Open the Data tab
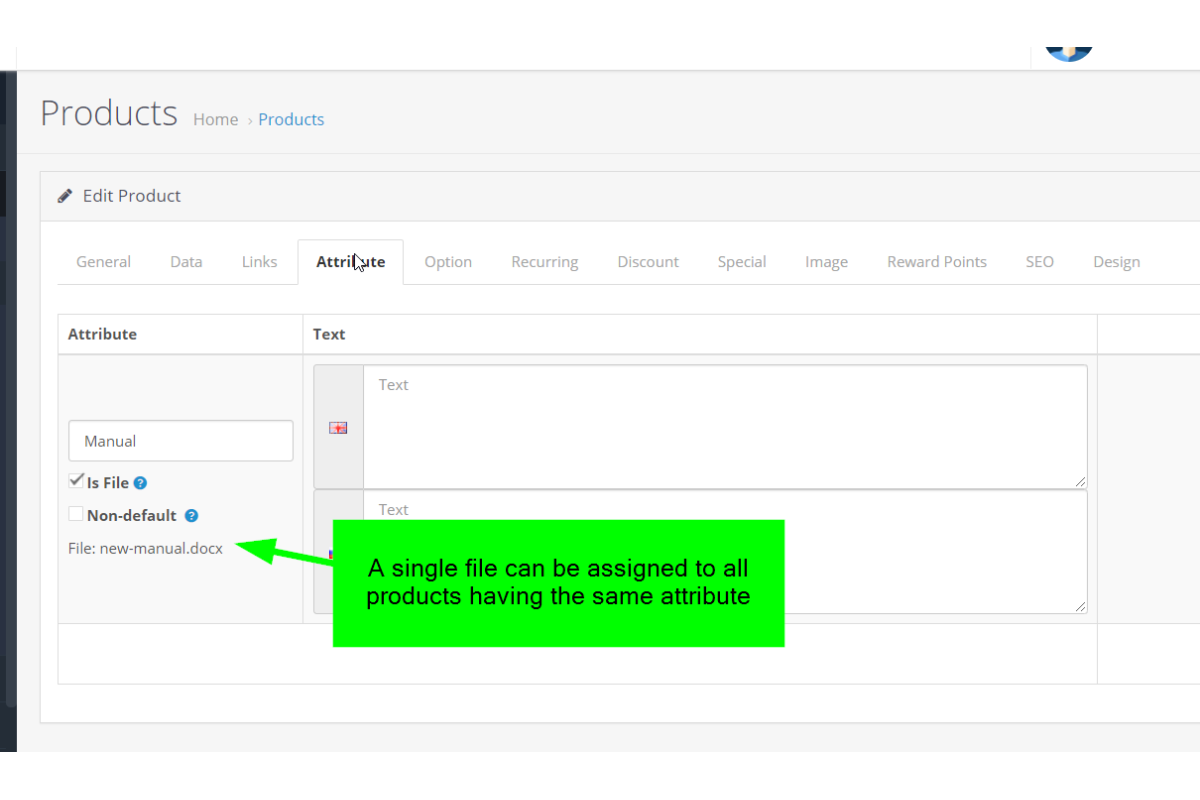1200x800 pixels. (186, 262)
